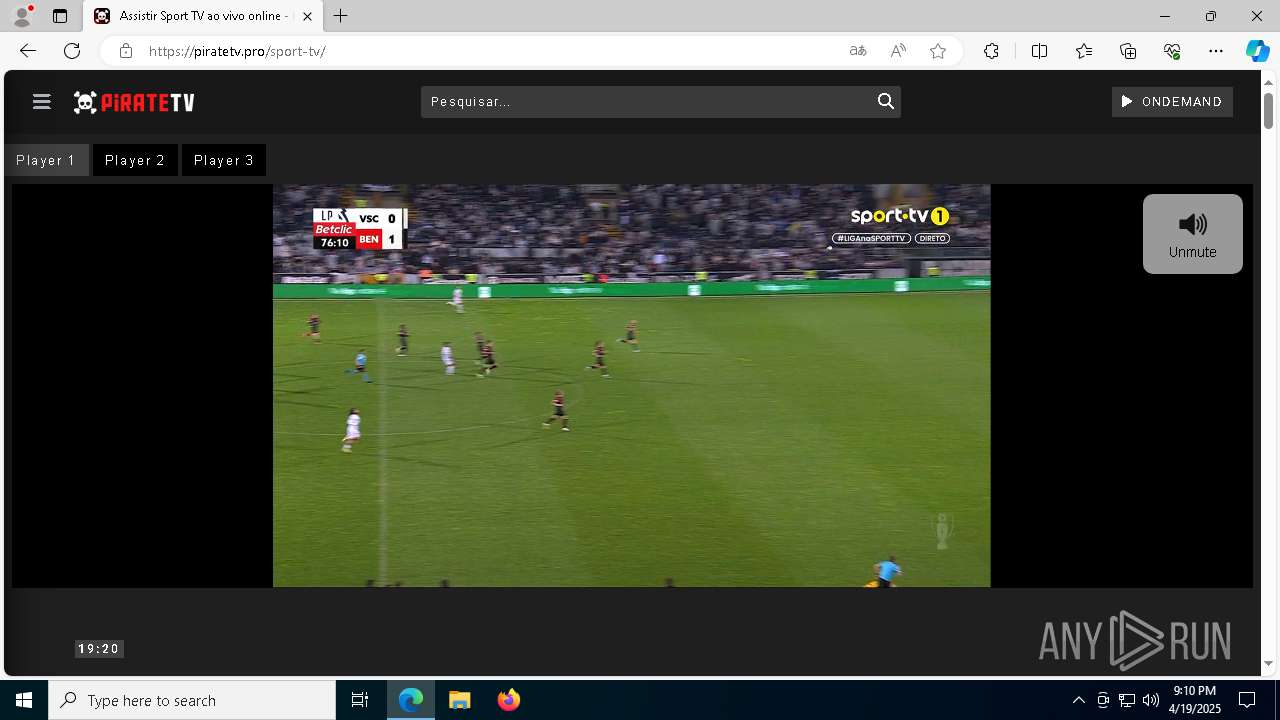Click the scrollbar down arrow
Screen dimensions: 1280x720
click(1269, 664)
